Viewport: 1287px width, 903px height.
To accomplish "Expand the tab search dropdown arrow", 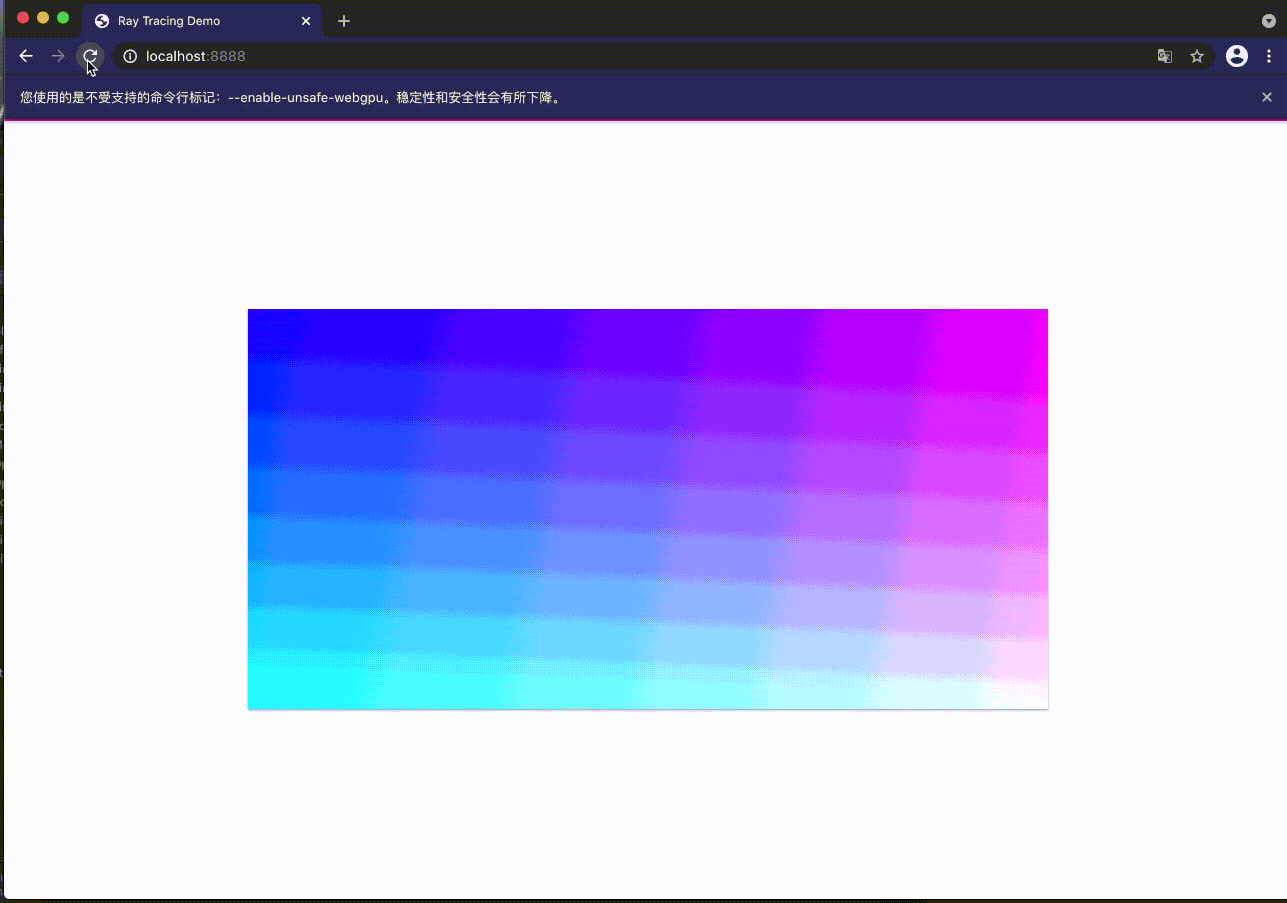I will point(1268,20).
